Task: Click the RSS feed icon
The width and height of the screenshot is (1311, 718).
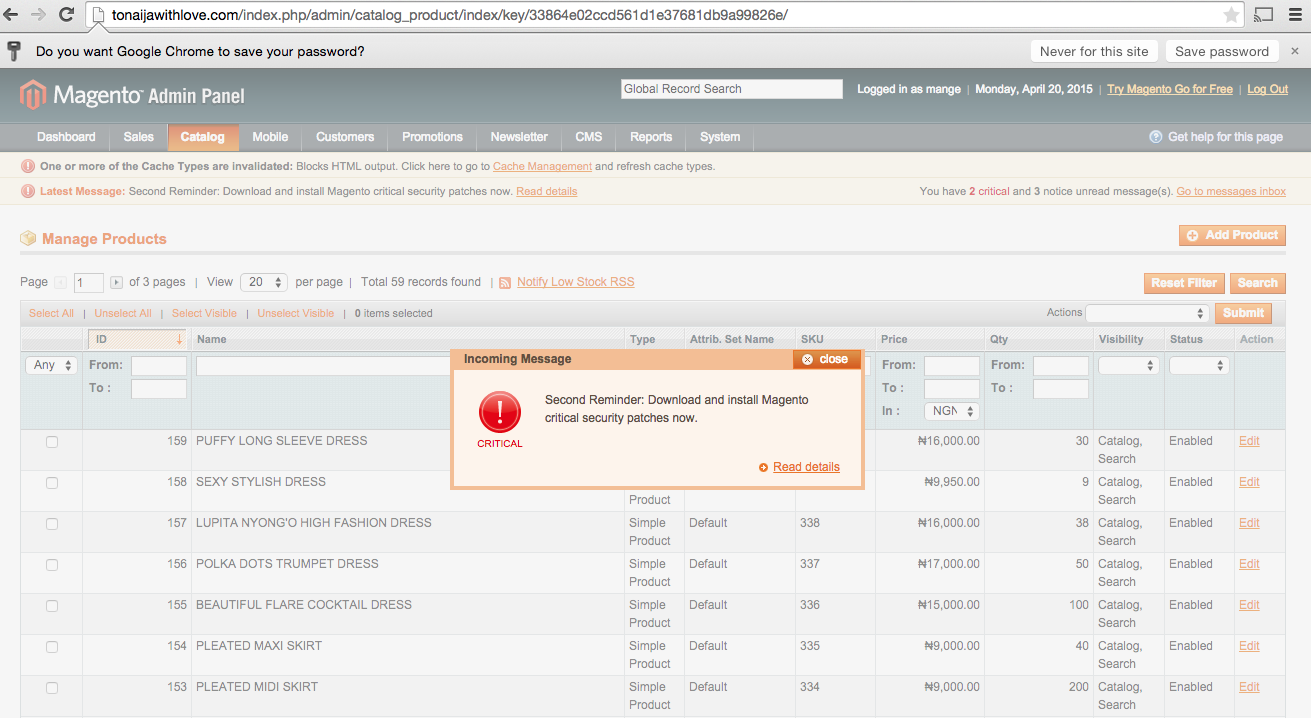Action: coord(505,283)
